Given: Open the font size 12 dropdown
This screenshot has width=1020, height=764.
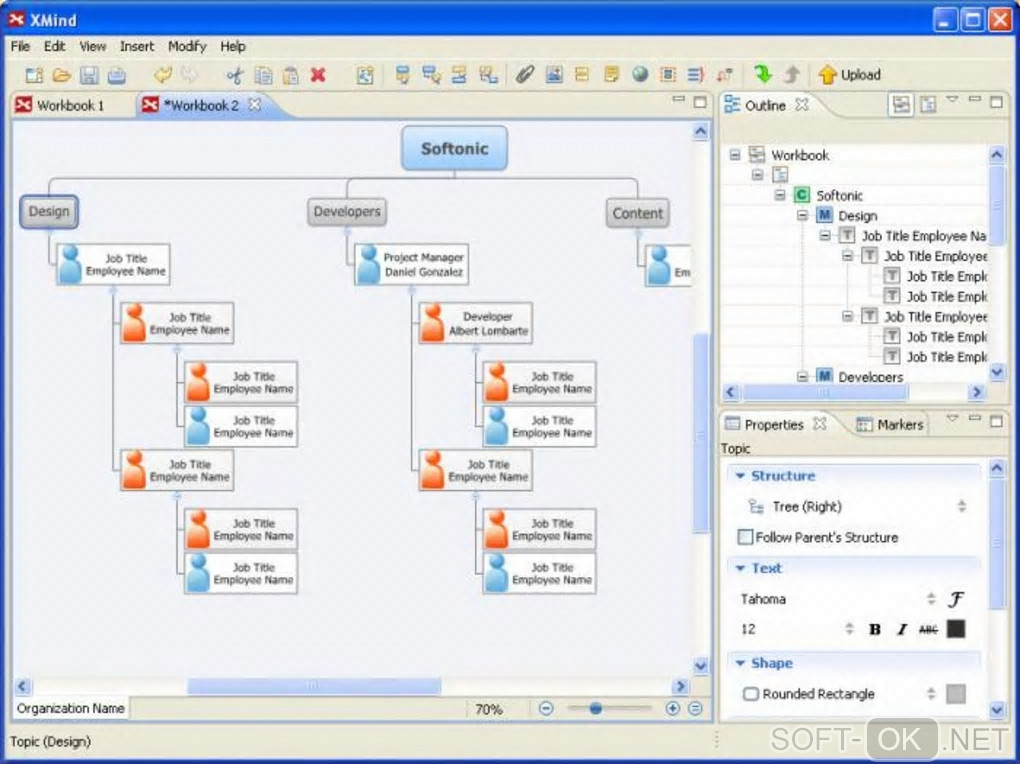Looking at the screenshot, I should [849, 629].
